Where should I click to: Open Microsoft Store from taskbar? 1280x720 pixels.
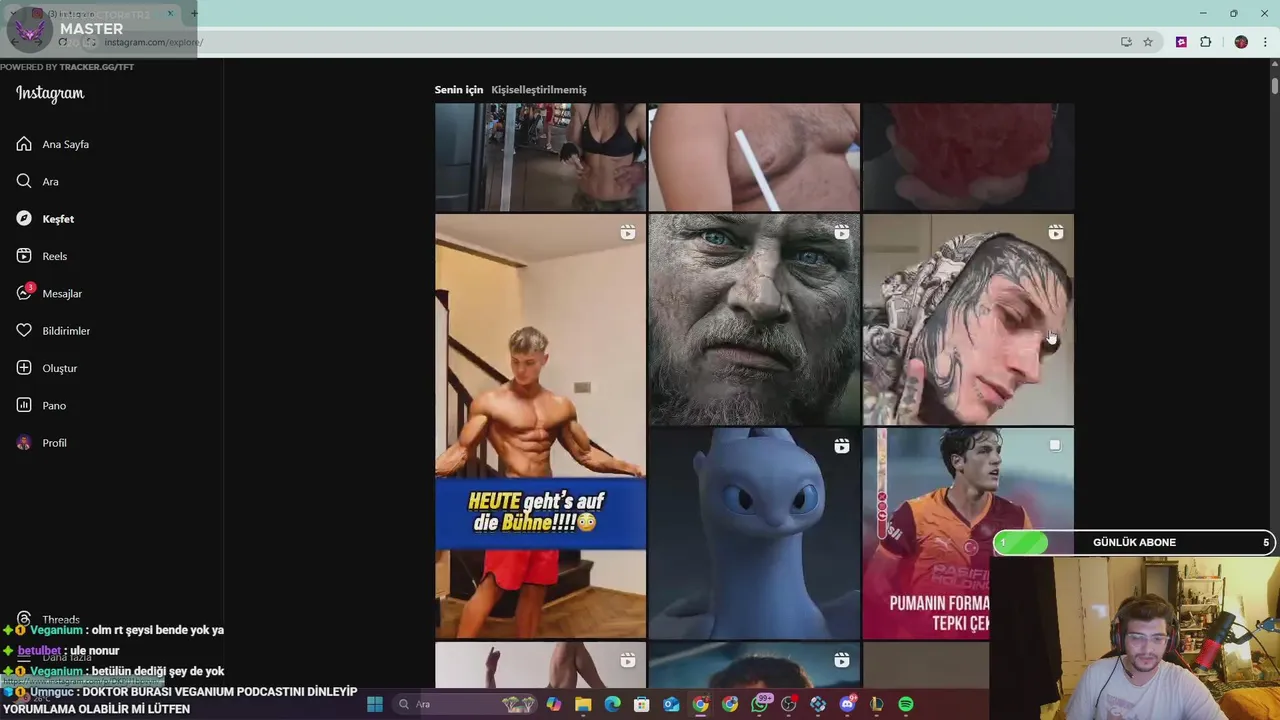(642, 704)
